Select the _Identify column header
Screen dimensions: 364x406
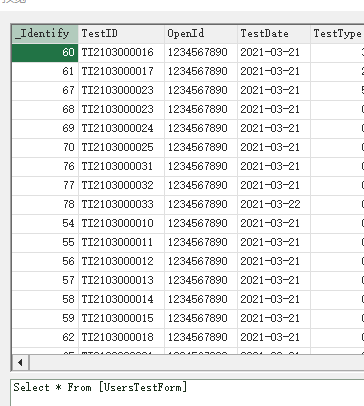(x=45, y=34)
